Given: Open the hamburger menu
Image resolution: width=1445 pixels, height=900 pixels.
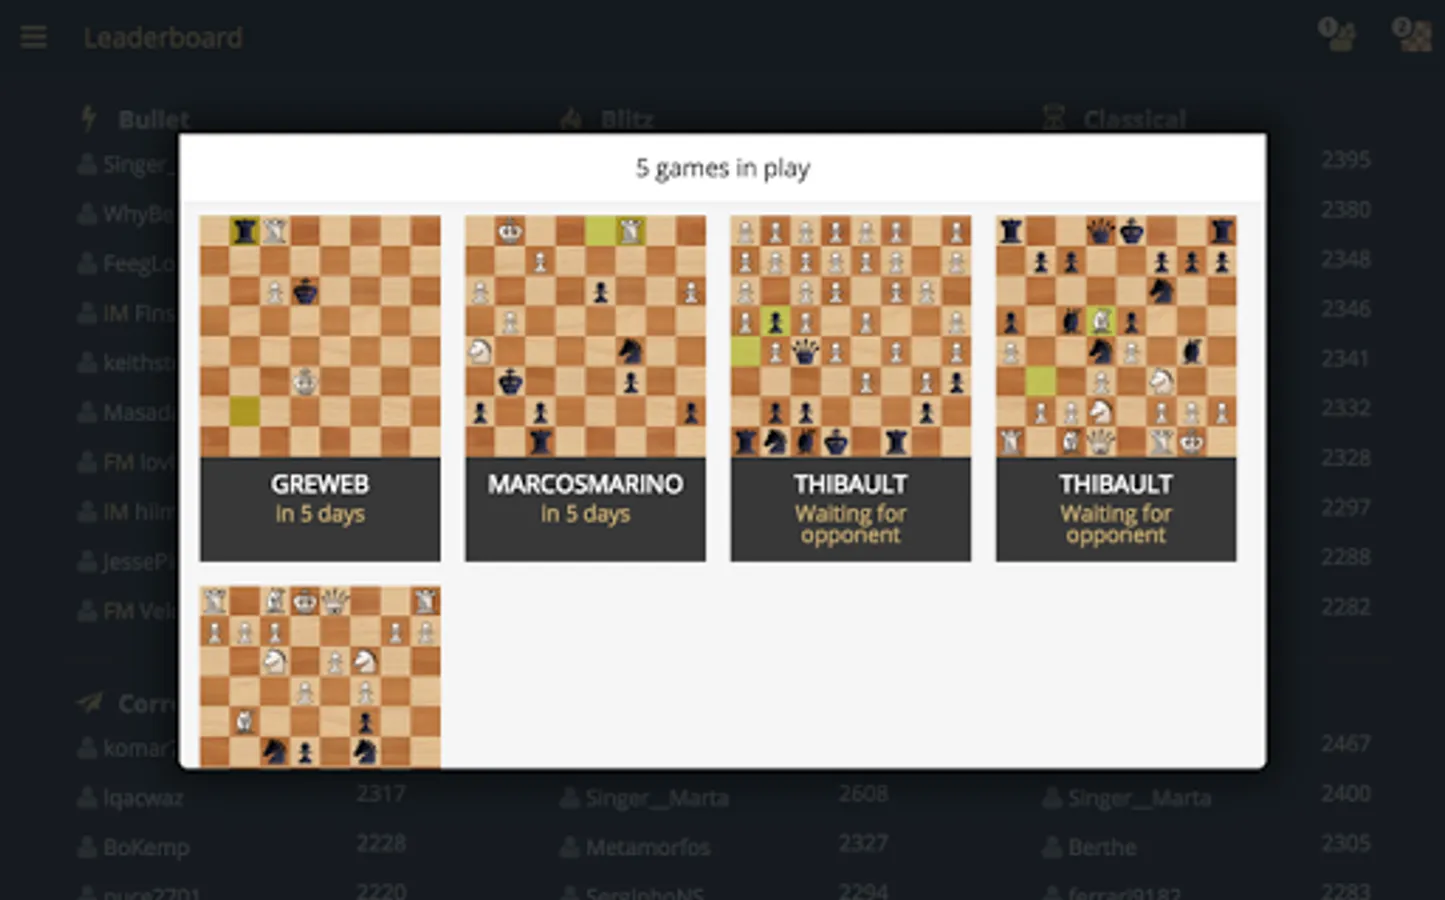Looking at the screenshot, I should point(33,37).
